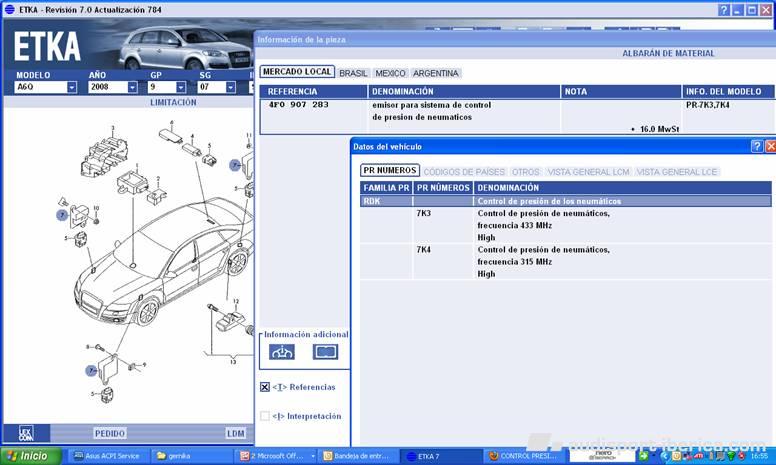Select the 7K3 PR number row
The width and height of the screenshot is (776, 465).
click(566, 225)
